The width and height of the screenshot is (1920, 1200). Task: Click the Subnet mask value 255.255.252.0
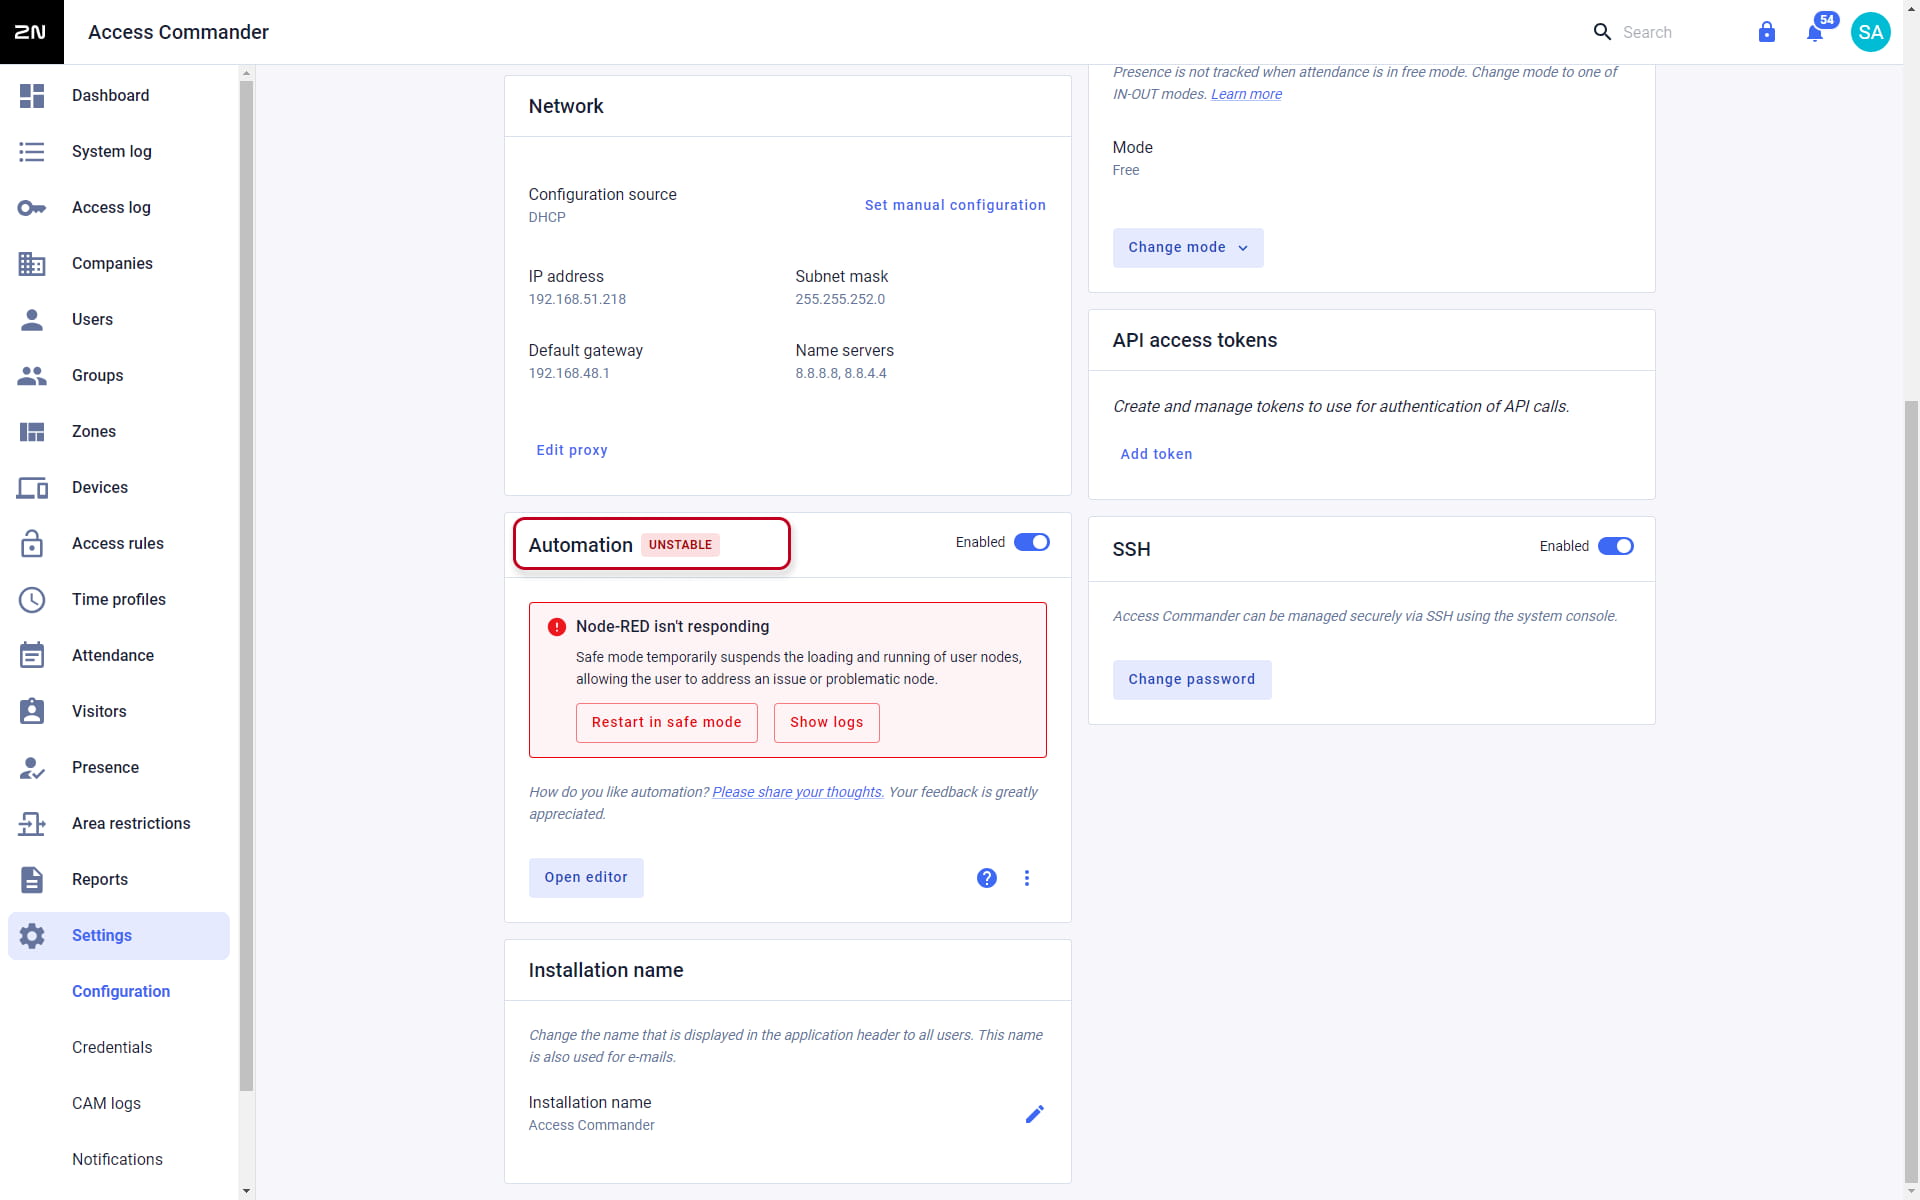(x=840, y=299)
